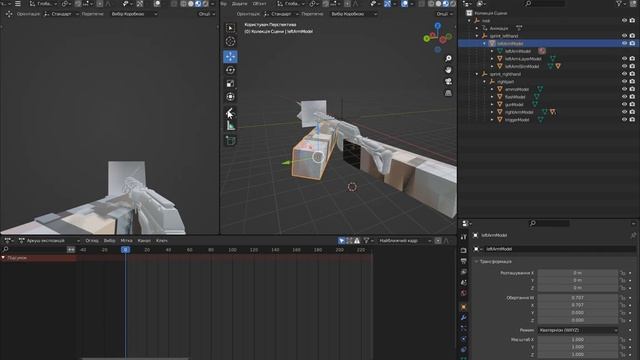Open the Огляд menu in the timeline
The height and width of the screenshot is (360, 640).
(x=92, y=241)
